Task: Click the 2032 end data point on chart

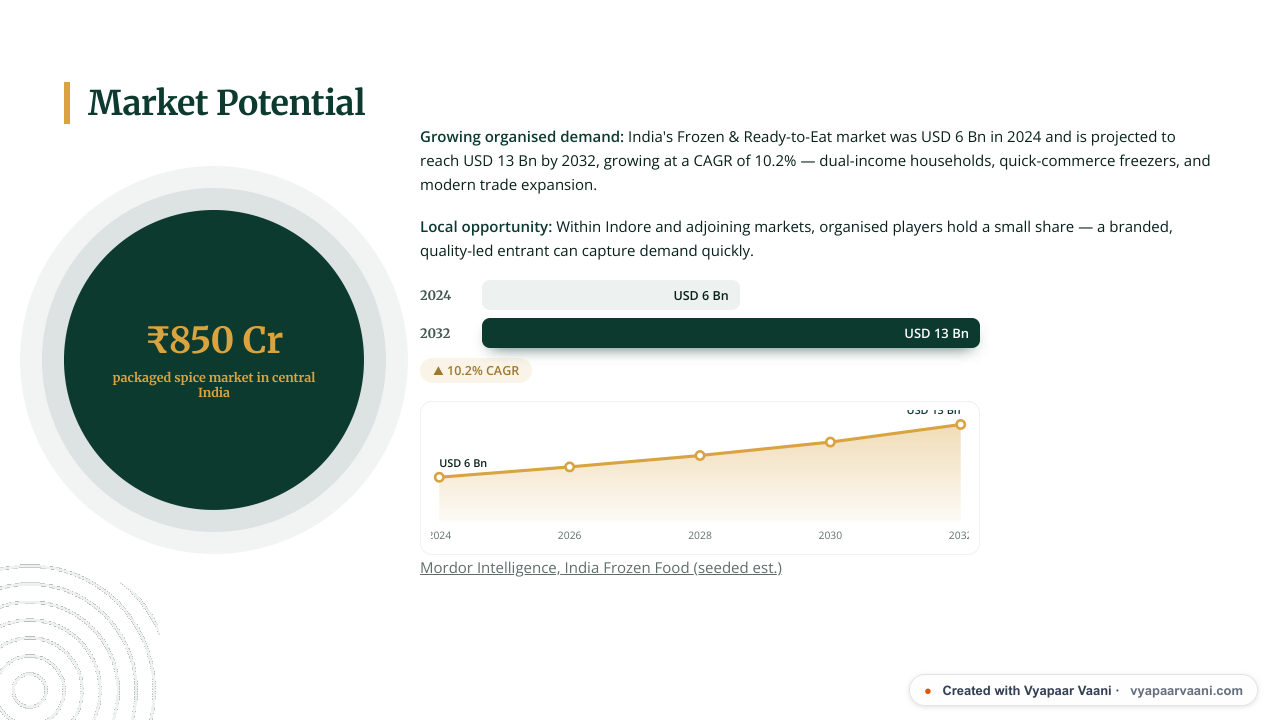Action: tap(960, 425)
